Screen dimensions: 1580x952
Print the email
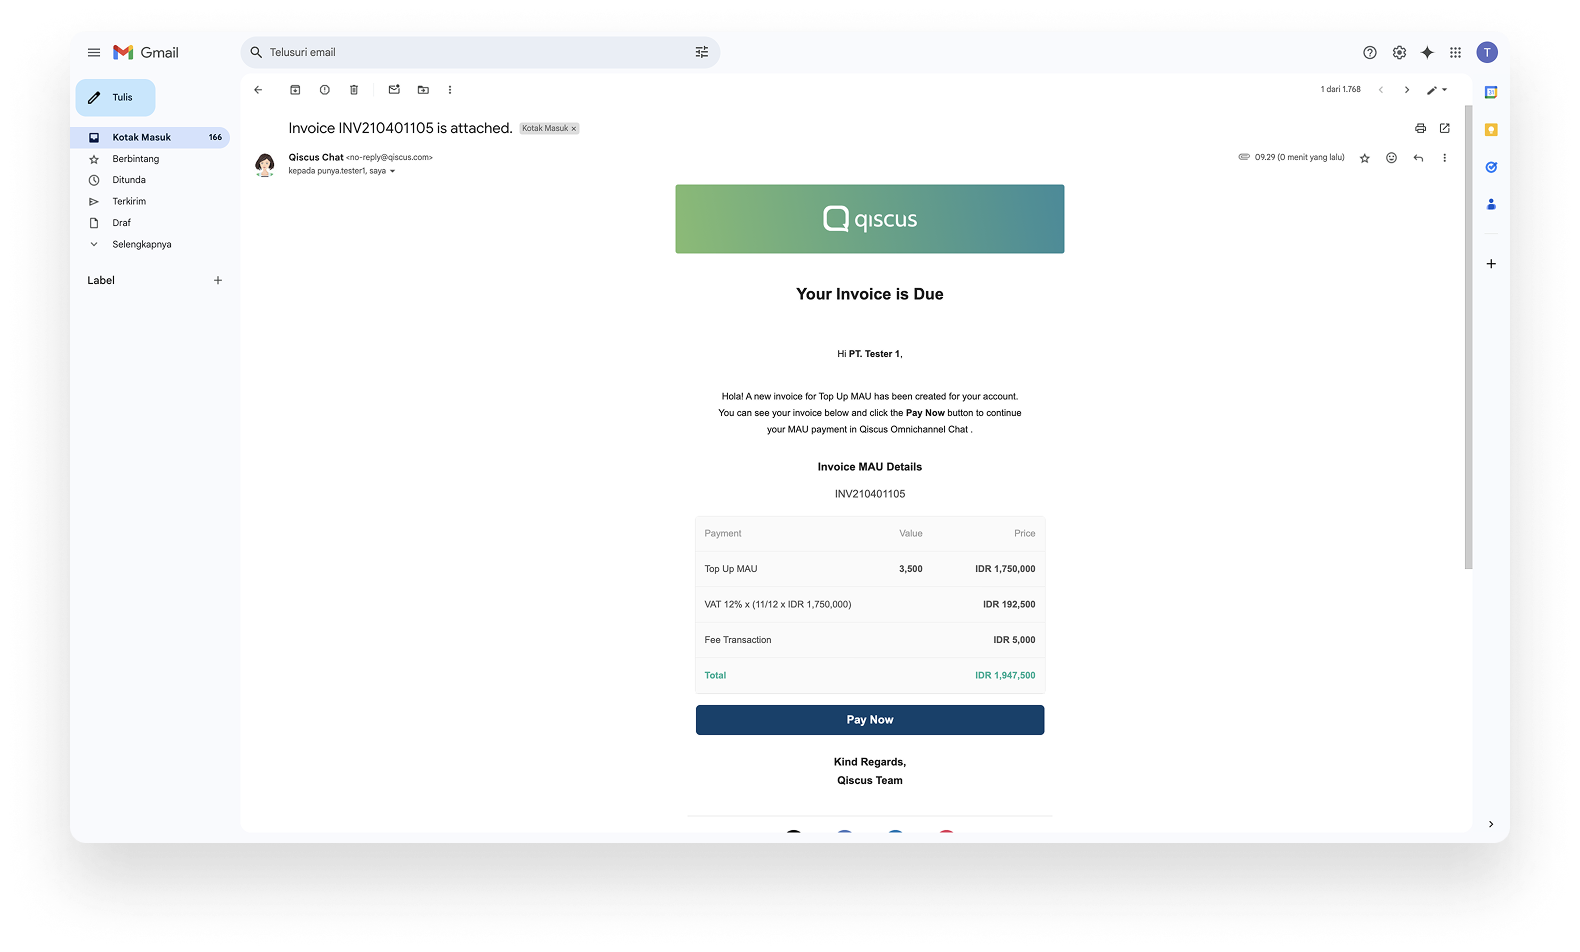coord(1420,128)
